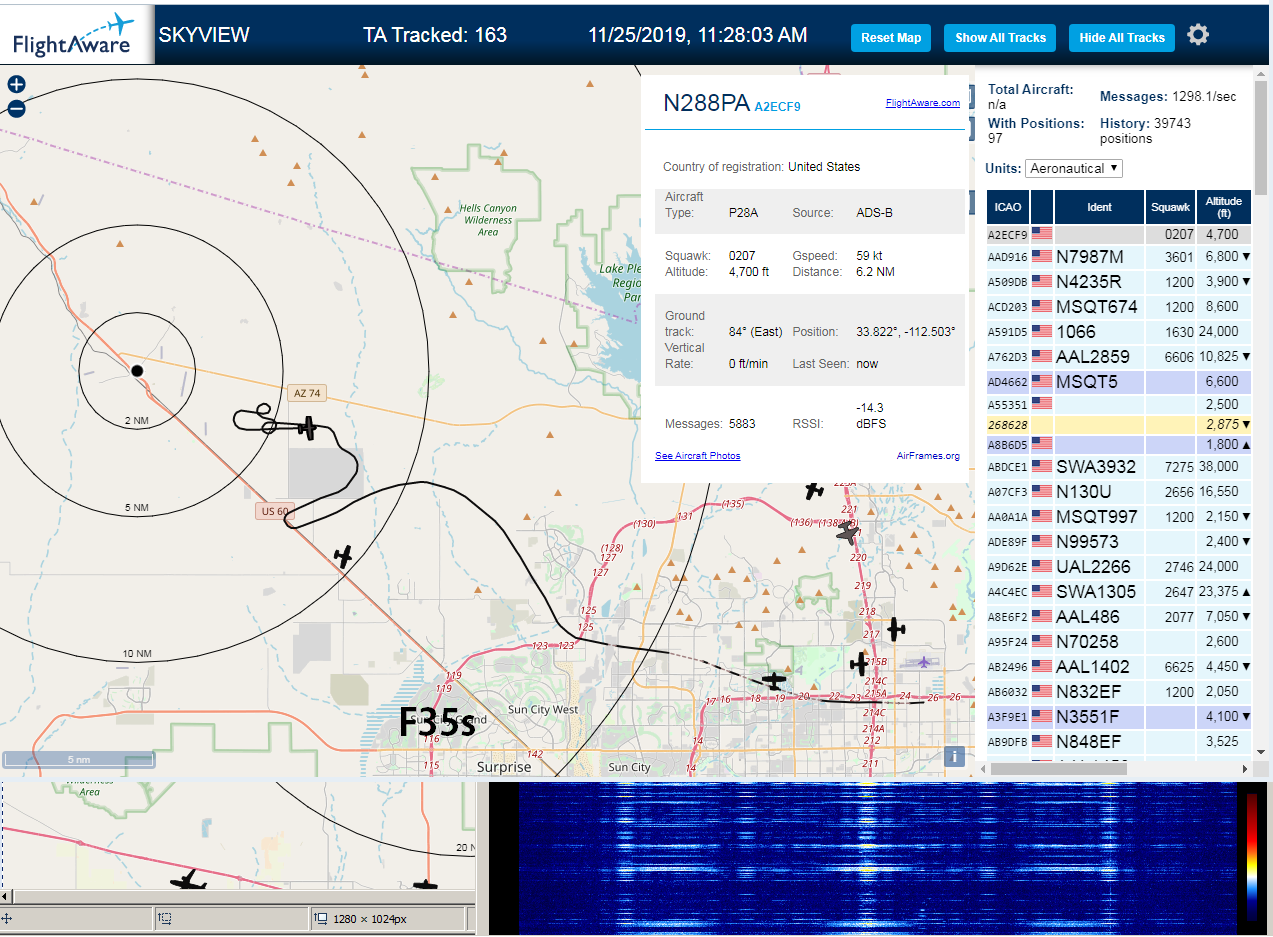Select the MSQT997 row

[1119, 517]
